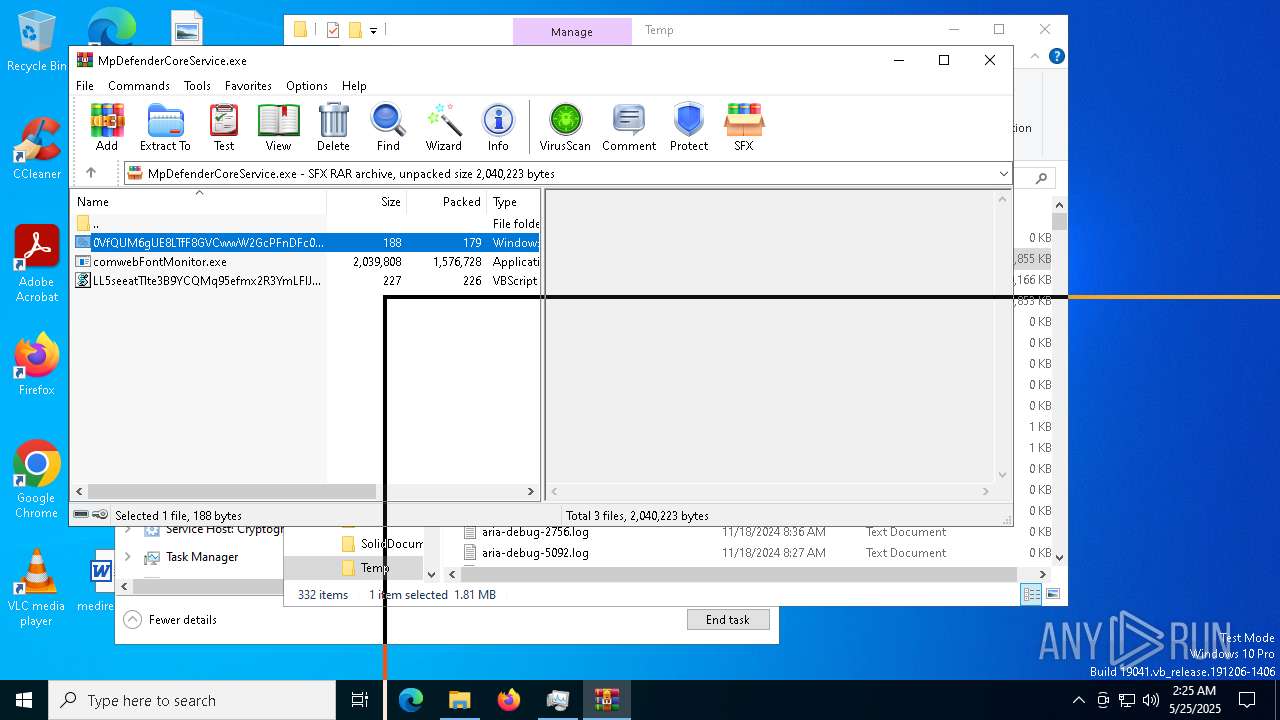This screenshot has width=1280, height=720.
Task: Open Explorer help question mark icon
Action: [1056, 57]
